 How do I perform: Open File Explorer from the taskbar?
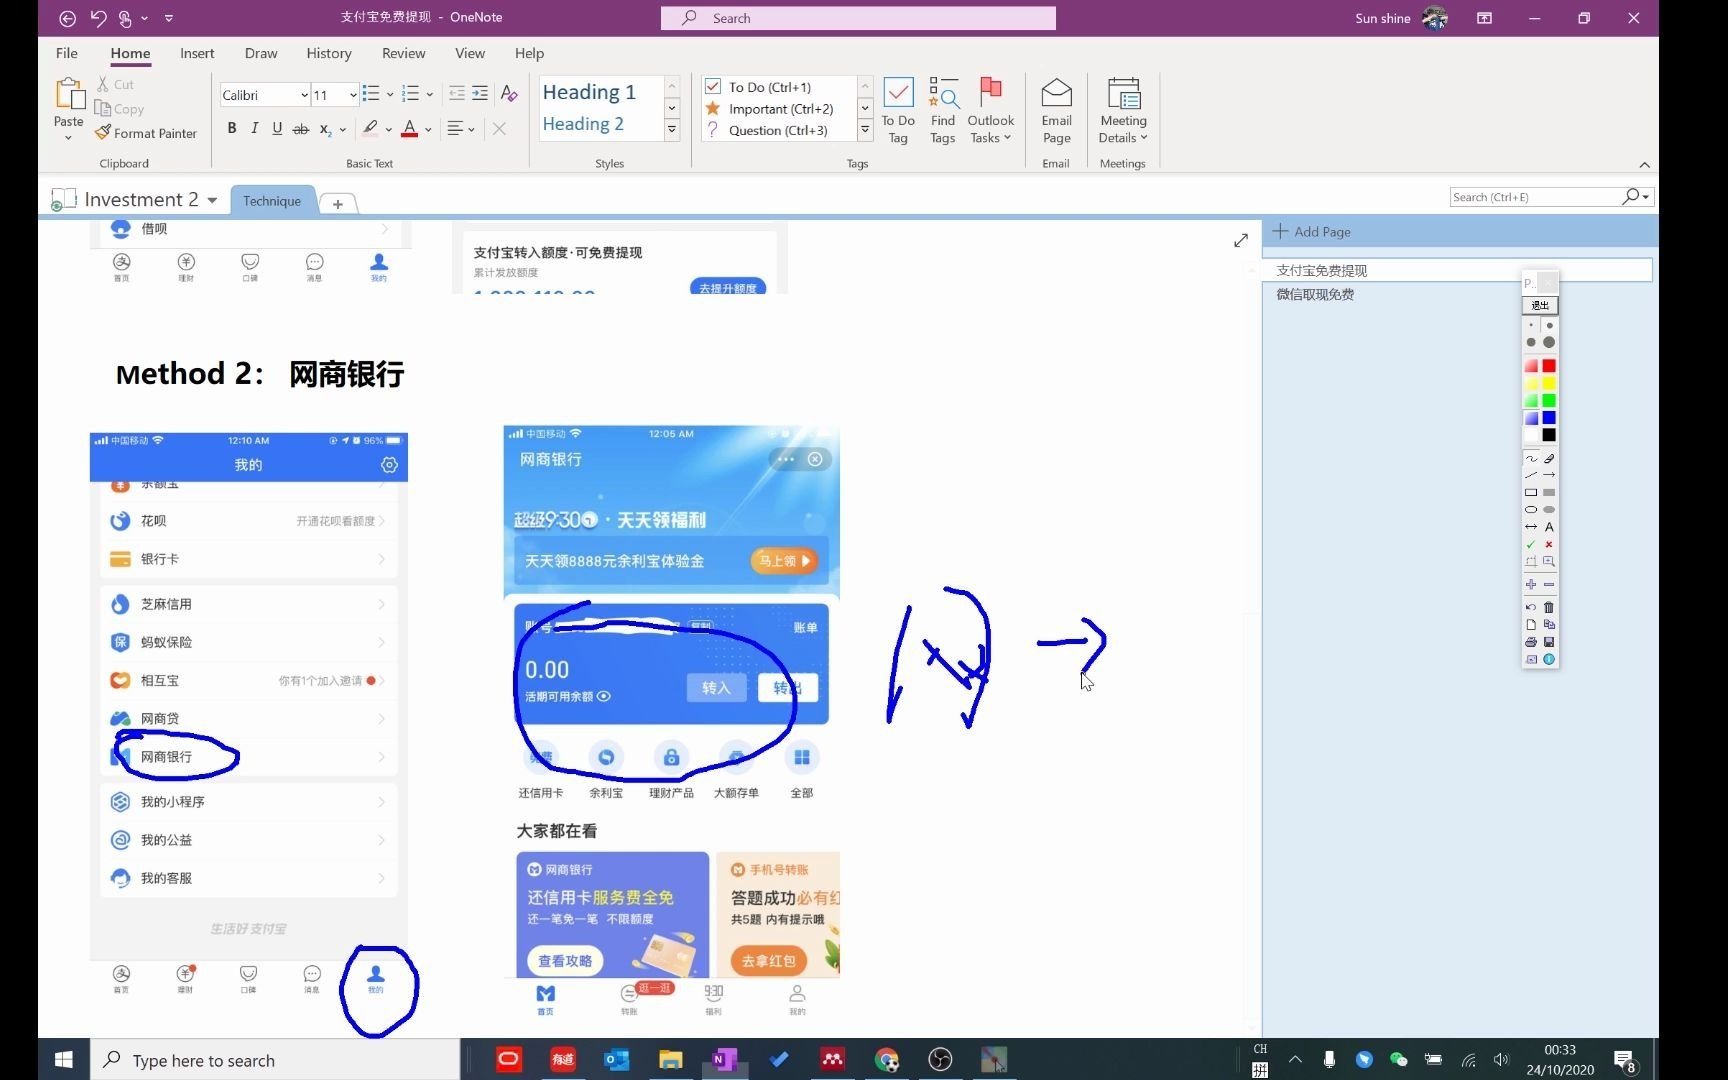coord(670,1060)
